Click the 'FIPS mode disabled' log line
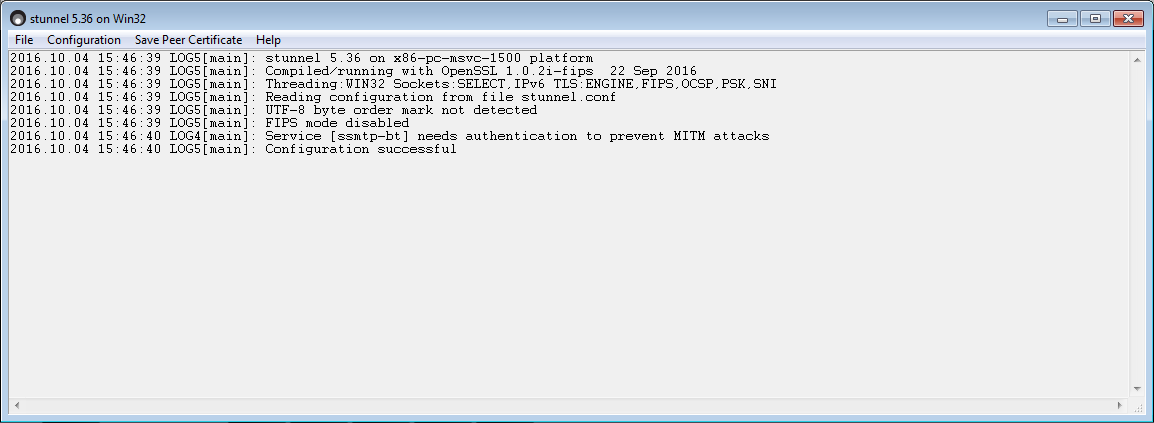 210,123
